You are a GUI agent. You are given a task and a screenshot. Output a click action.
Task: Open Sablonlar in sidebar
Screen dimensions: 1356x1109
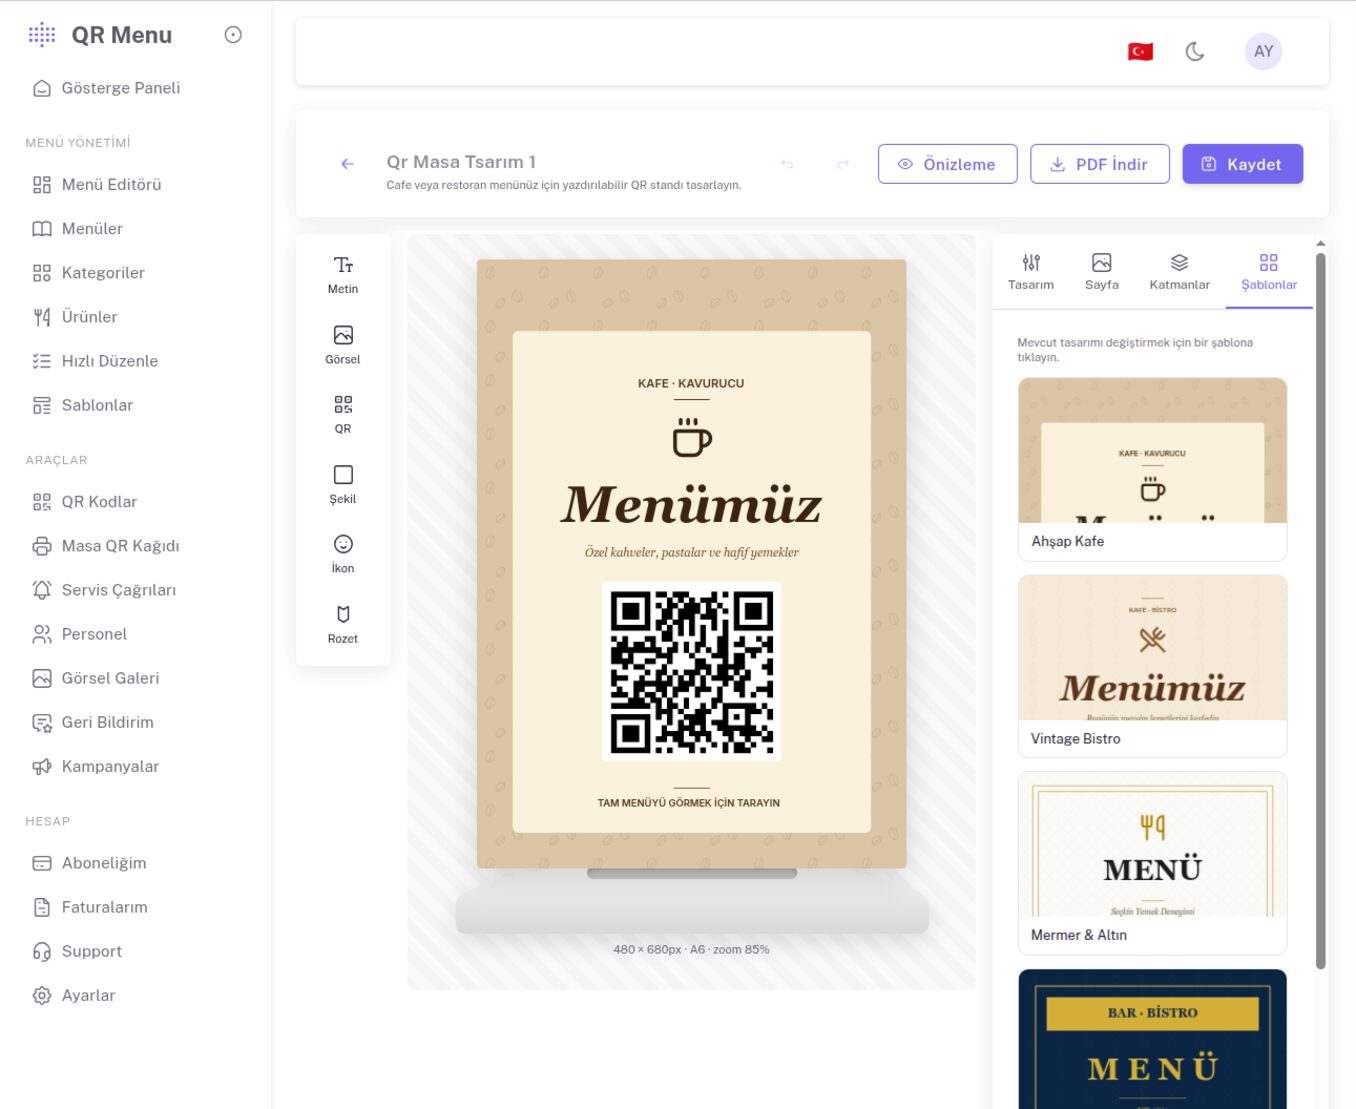(97, 405)
